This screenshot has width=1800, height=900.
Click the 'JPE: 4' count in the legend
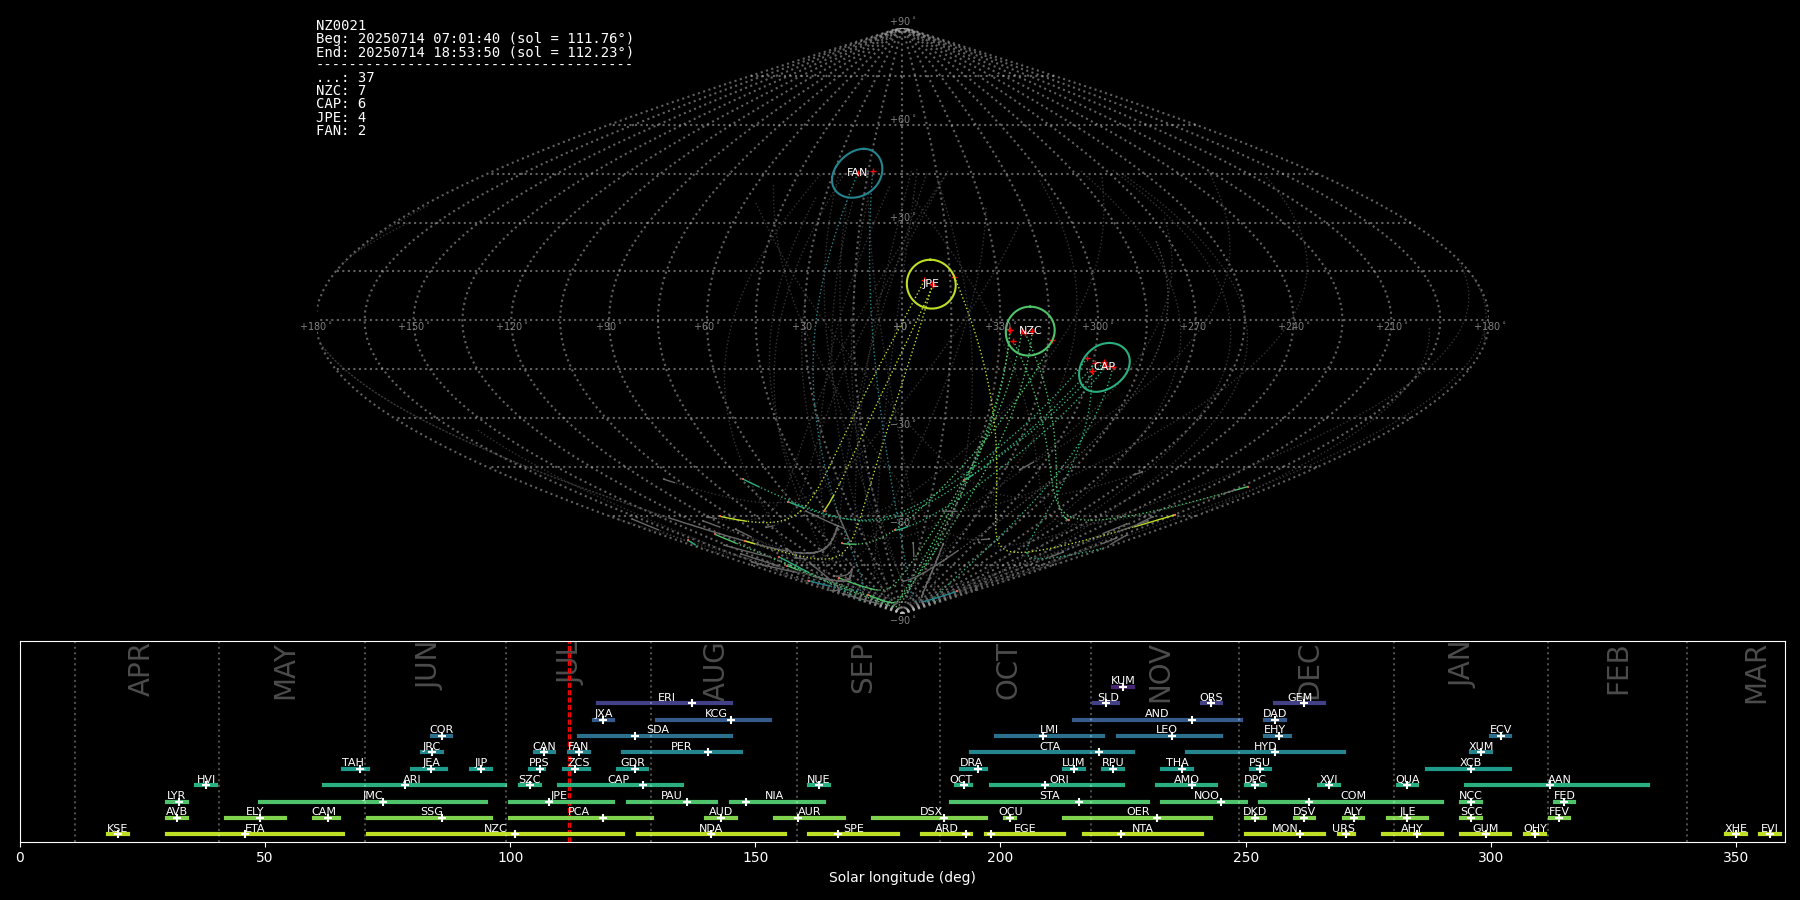pyautogui.click(x=341, y=118)
